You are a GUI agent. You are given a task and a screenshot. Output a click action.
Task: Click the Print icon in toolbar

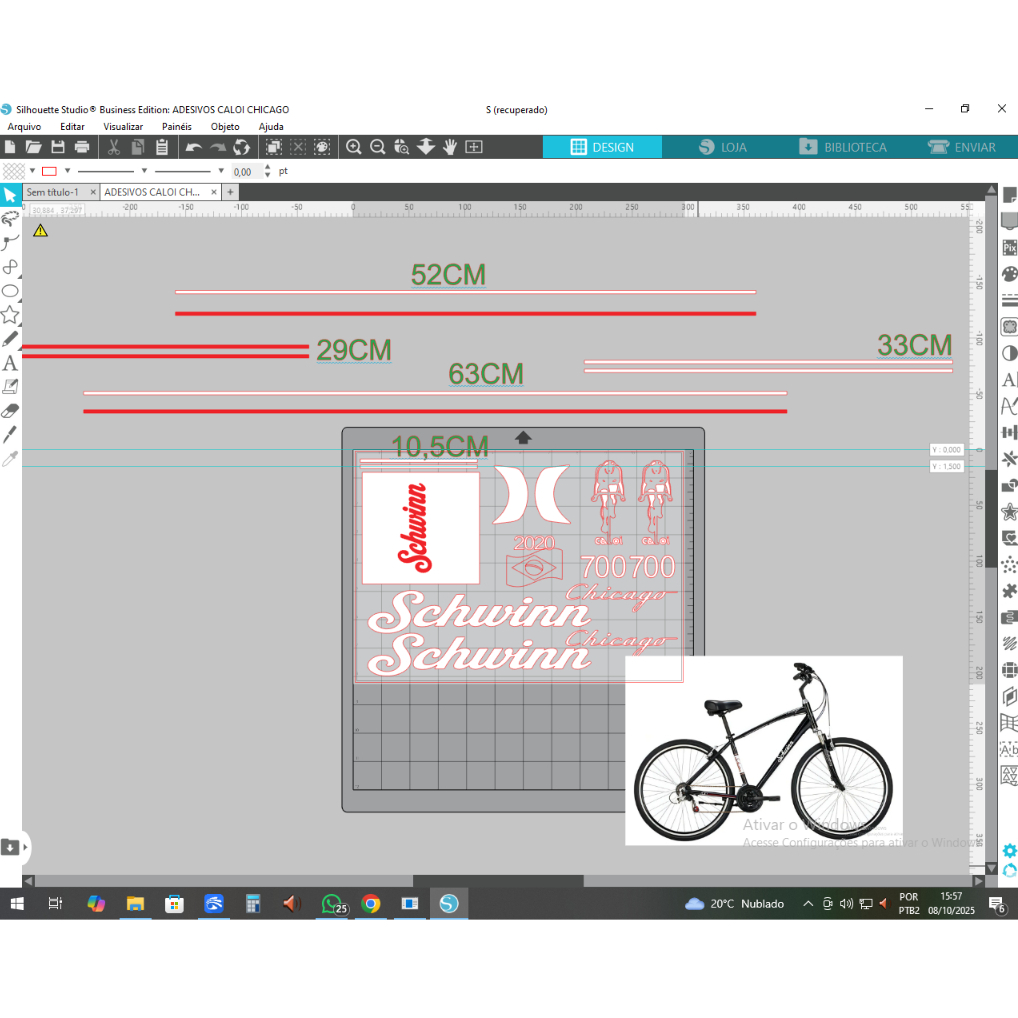coord(82,147)
